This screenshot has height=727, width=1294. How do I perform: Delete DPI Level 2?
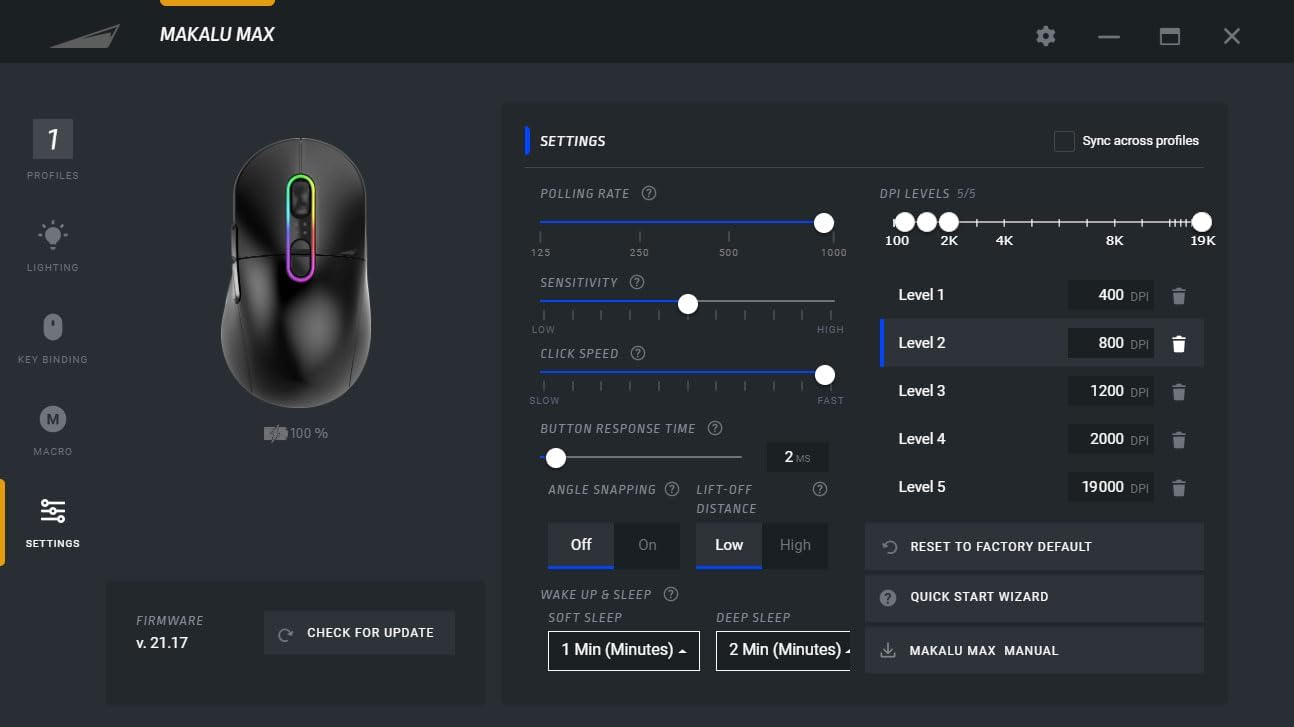click(1179, 343)
